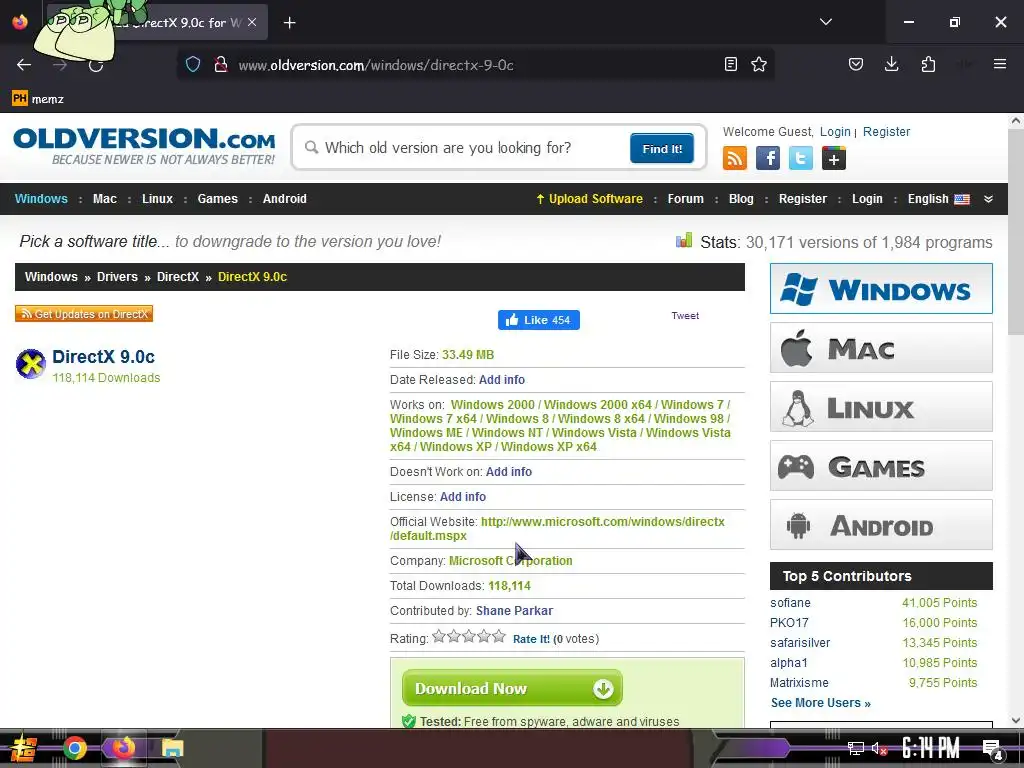Open Blog from the navigation bar
1024x768 pixels.
click(741, 199)
